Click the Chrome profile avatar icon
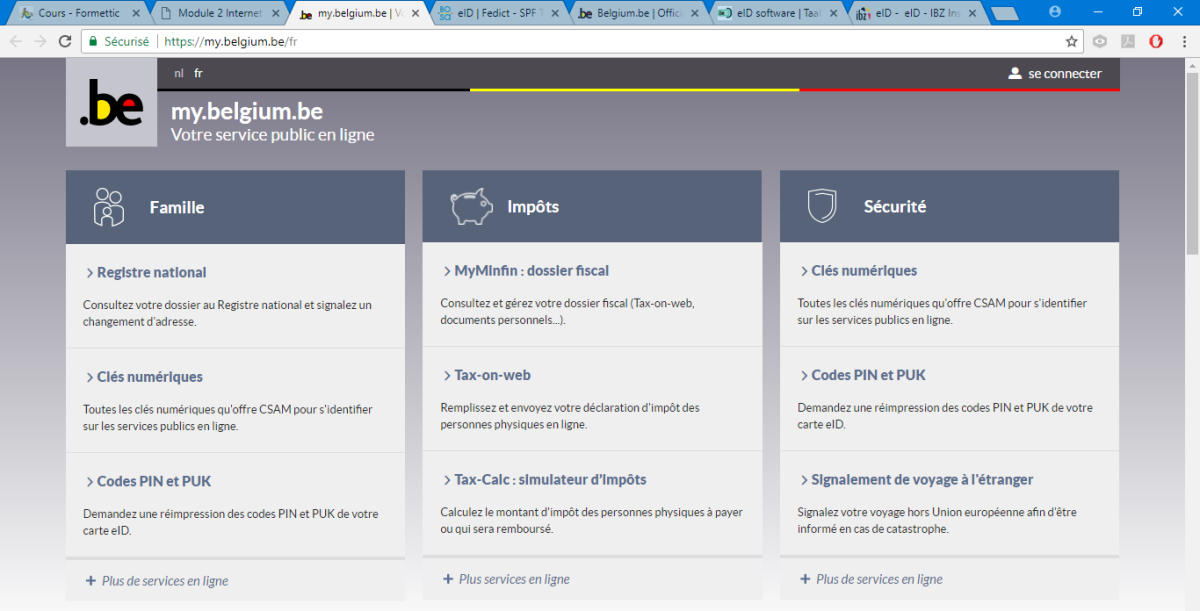 click(1055, 12)
